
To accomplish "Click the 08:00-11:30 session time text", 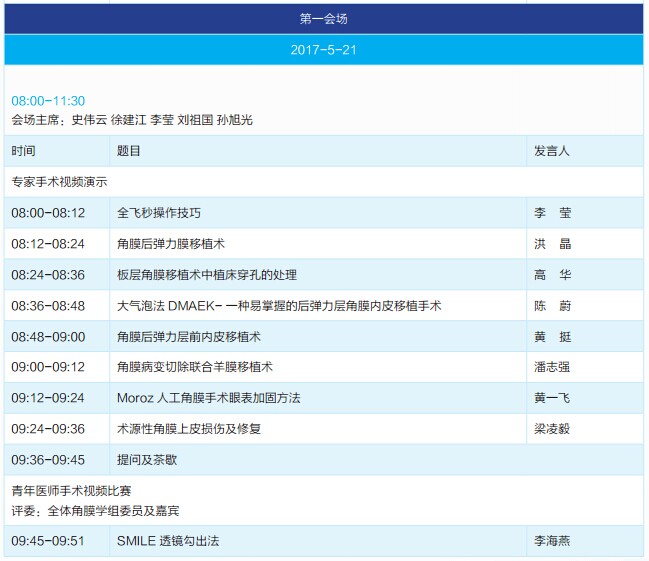I will pos(48,101).
